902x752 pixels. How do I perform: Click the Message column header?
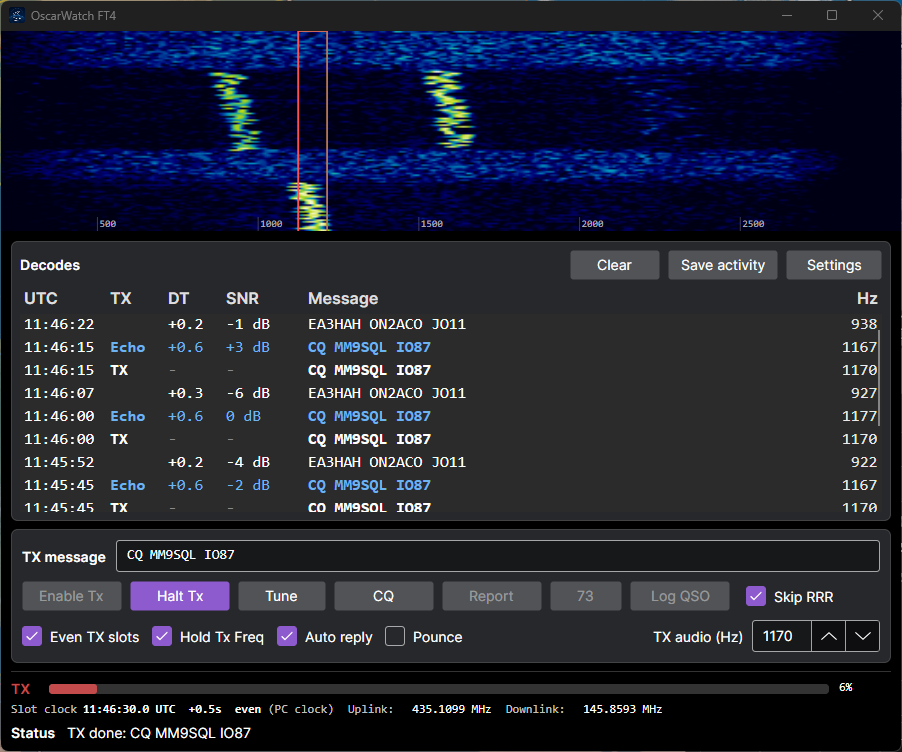click(x=343, y=299)
